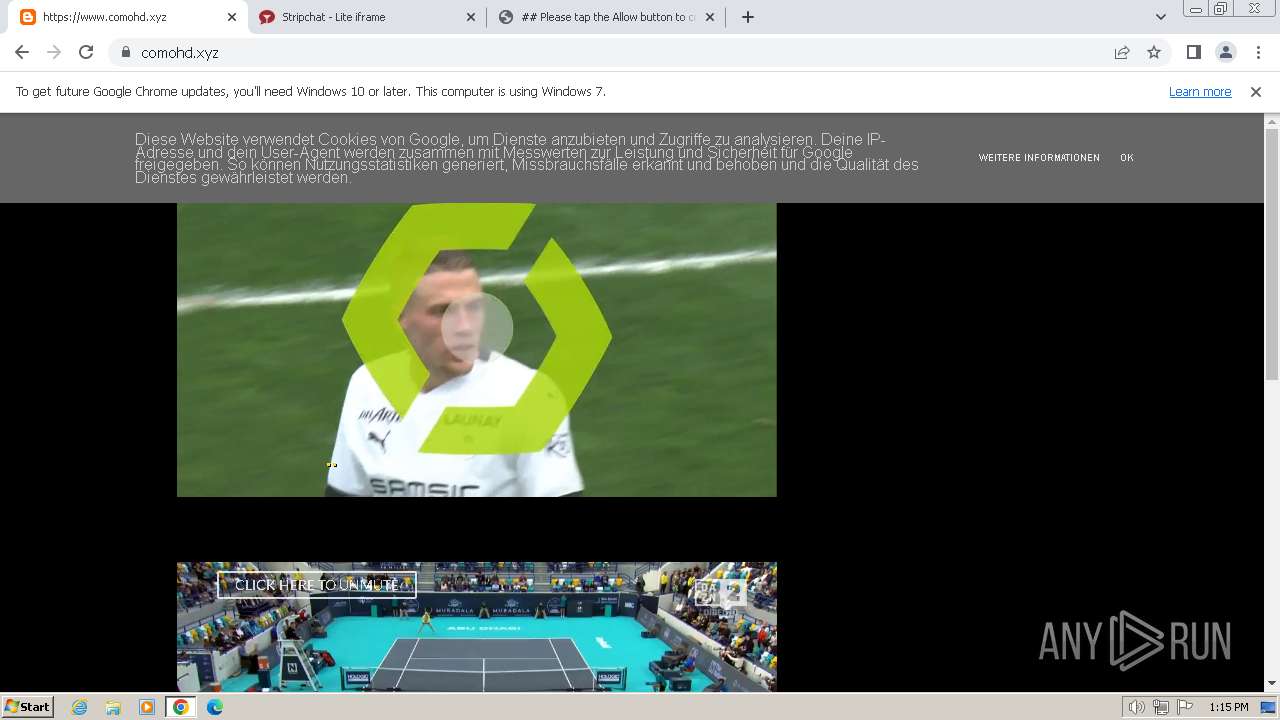Accept cookies with the OK button
1280x720 pixels.
tap(1127, 158)
